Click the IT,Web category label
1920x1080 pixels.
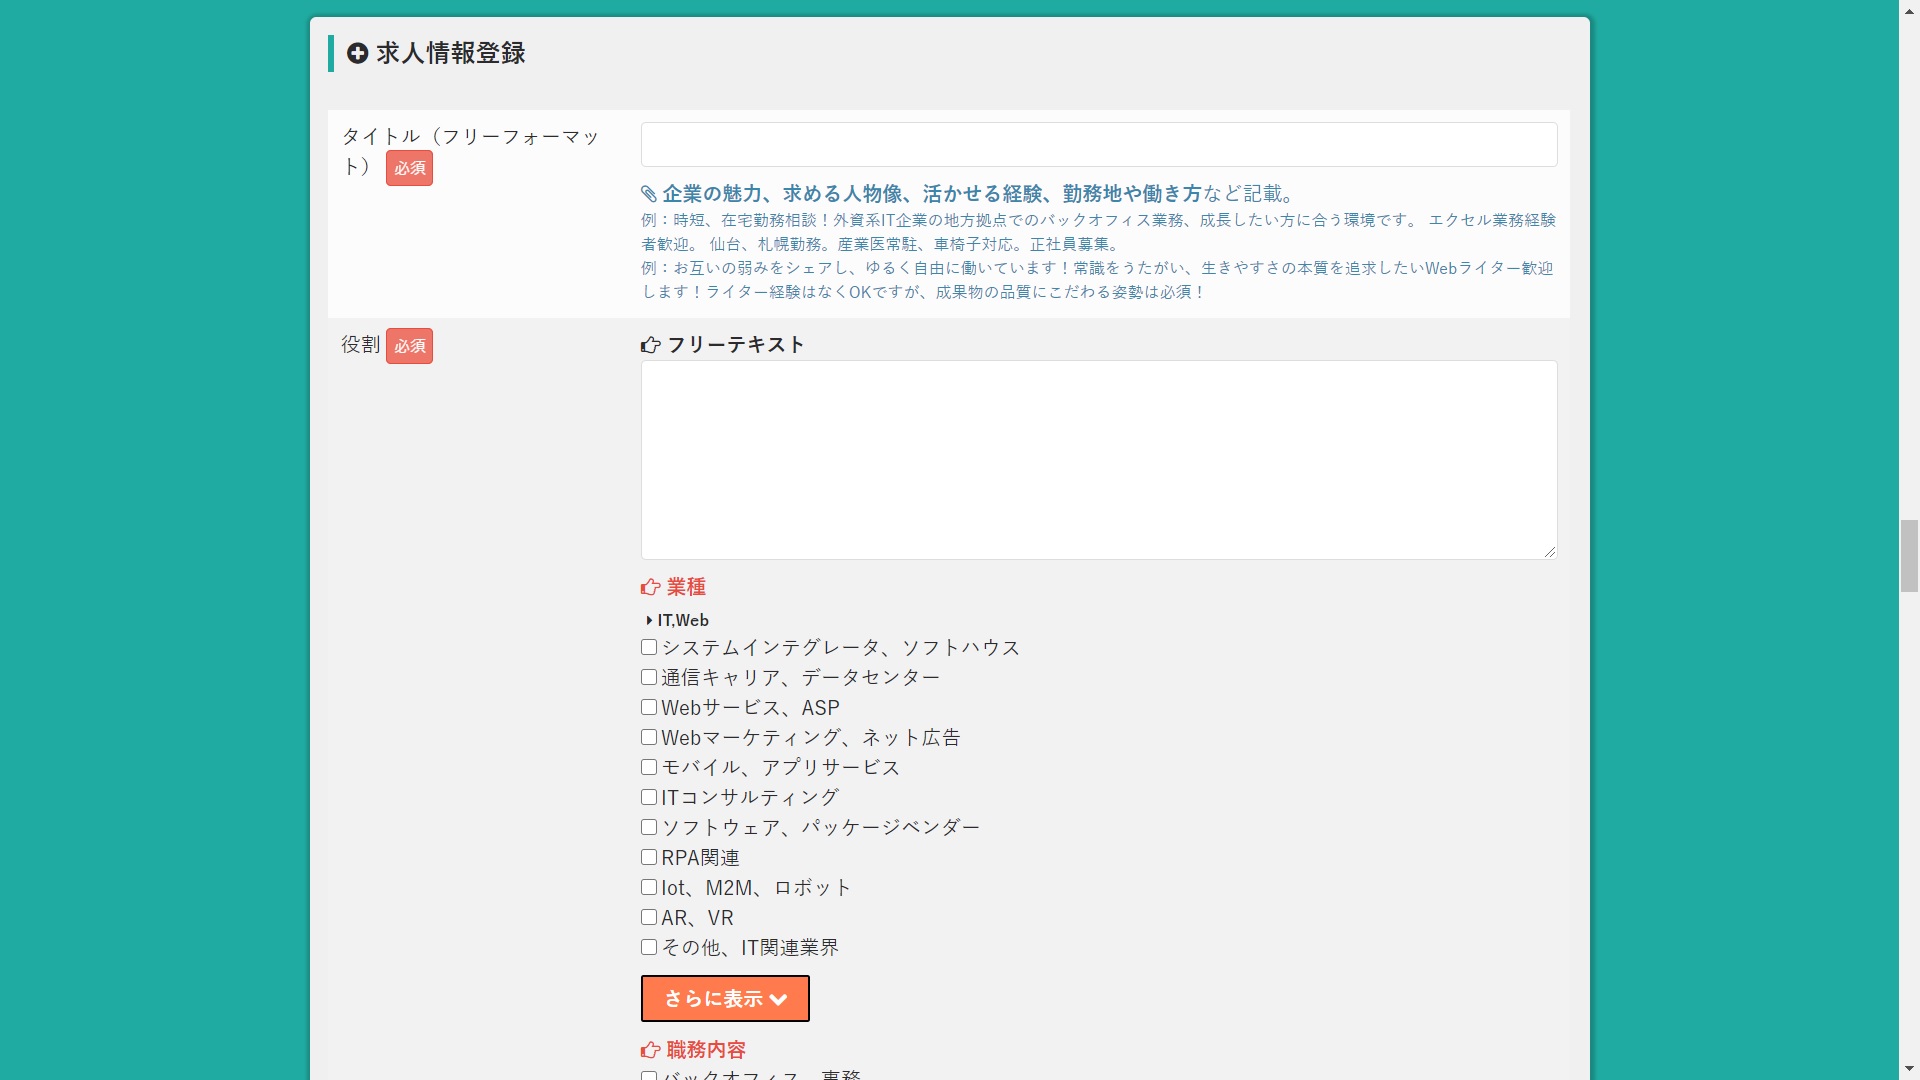tap(683, 621)
